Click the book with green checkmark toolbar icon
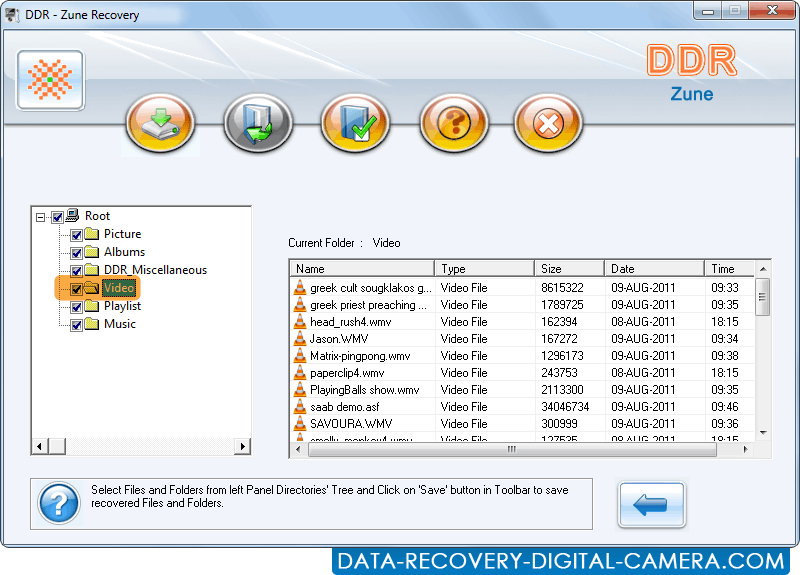 point(356,123)
